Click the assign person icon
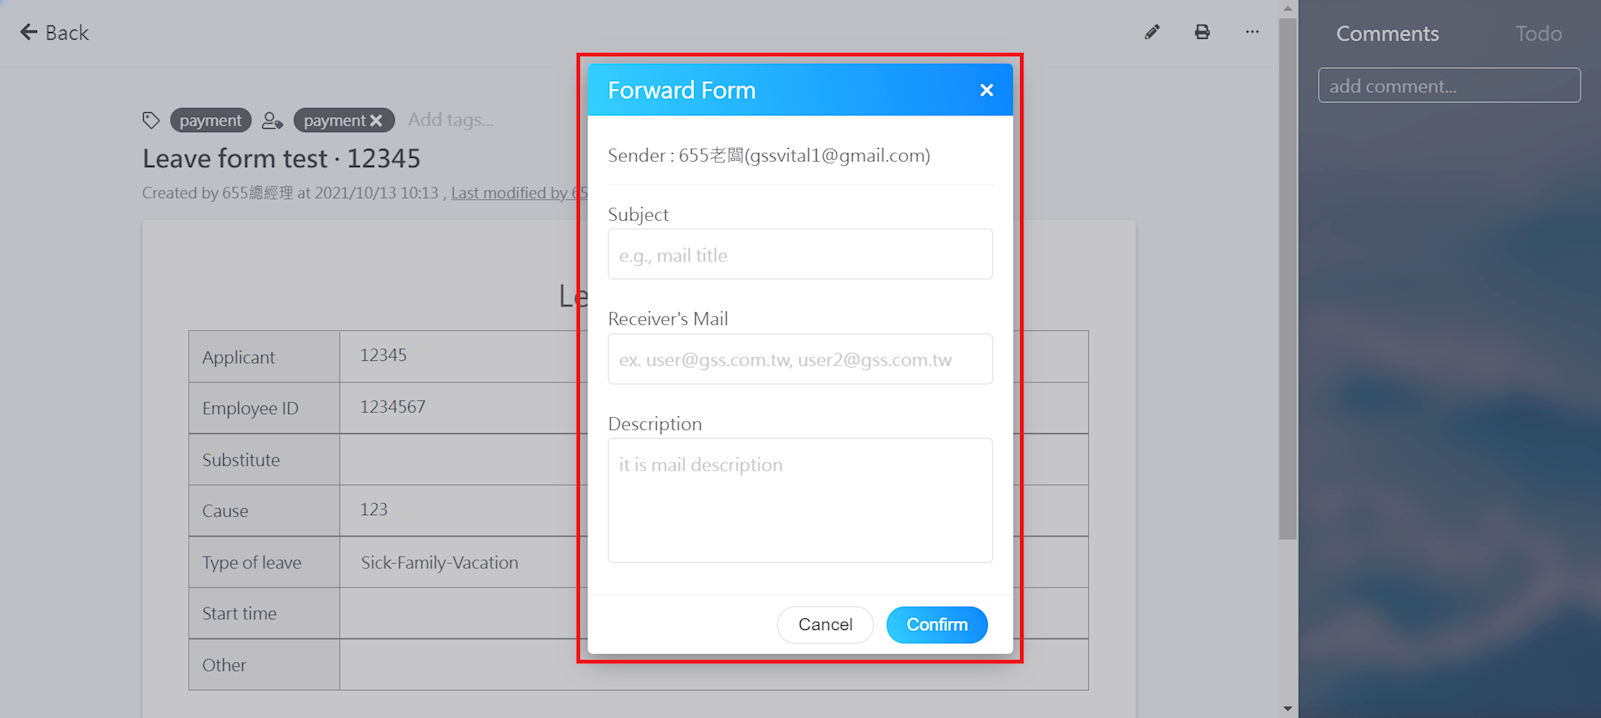 click(271, 120)
